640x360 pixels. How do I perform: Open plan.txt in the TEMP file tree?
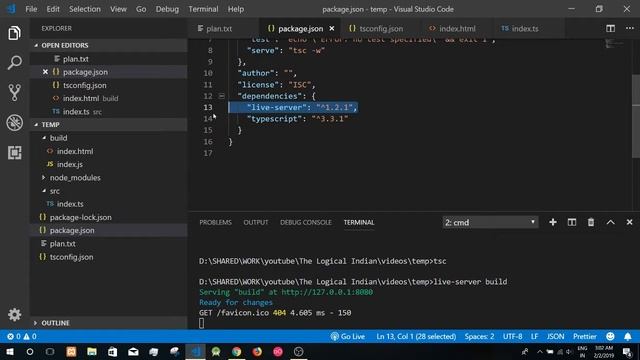(x=62, y=244)
